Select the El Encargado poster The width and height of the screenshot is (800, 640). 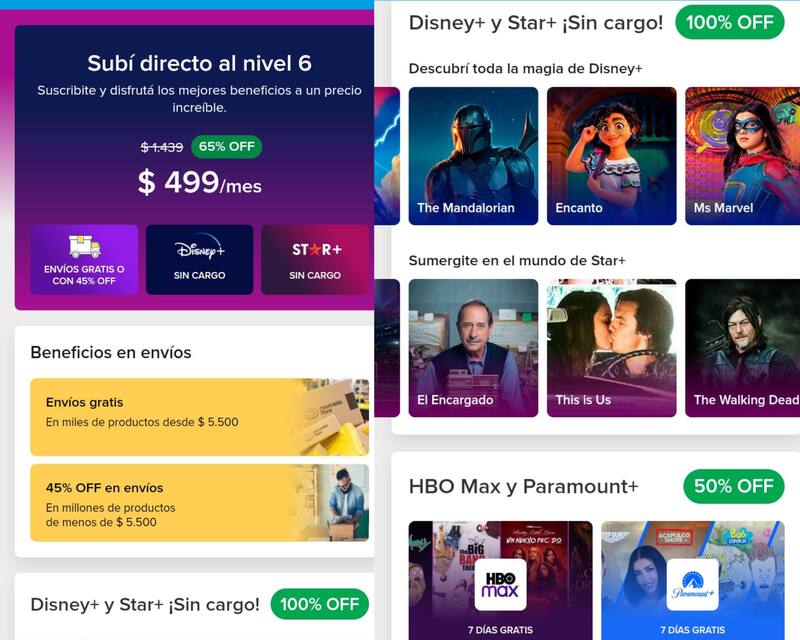(x=473, y=348)
